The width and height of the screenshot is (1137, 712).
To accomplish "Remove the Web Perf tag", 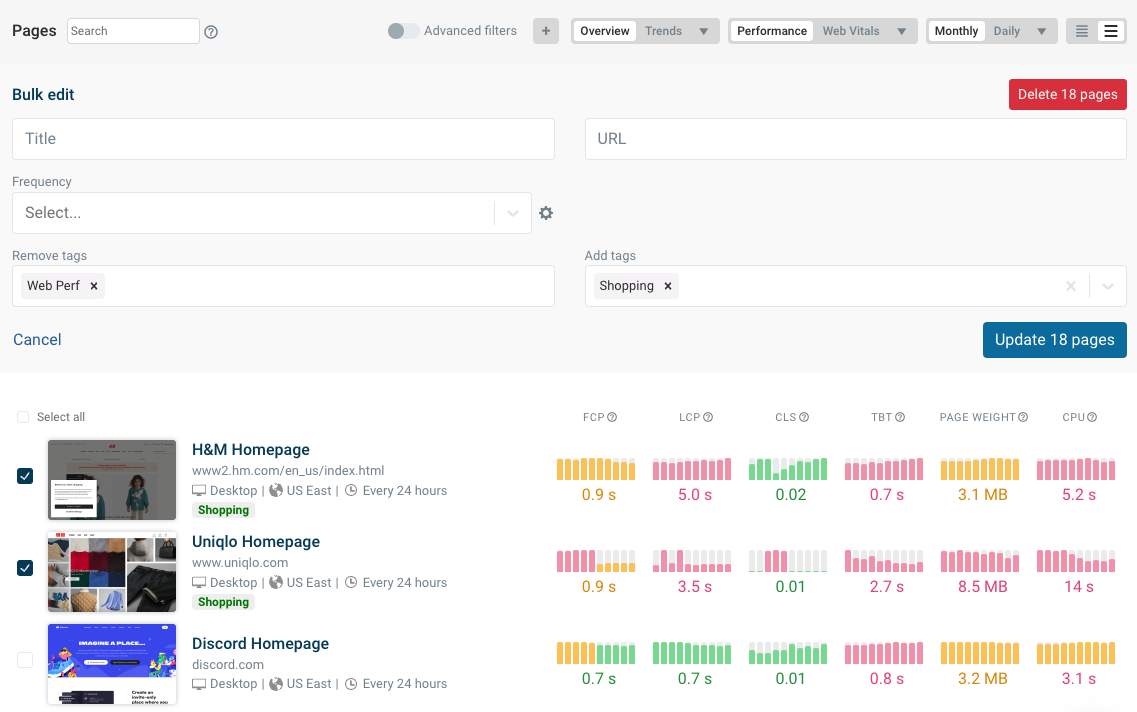I will tap(93, 285).
